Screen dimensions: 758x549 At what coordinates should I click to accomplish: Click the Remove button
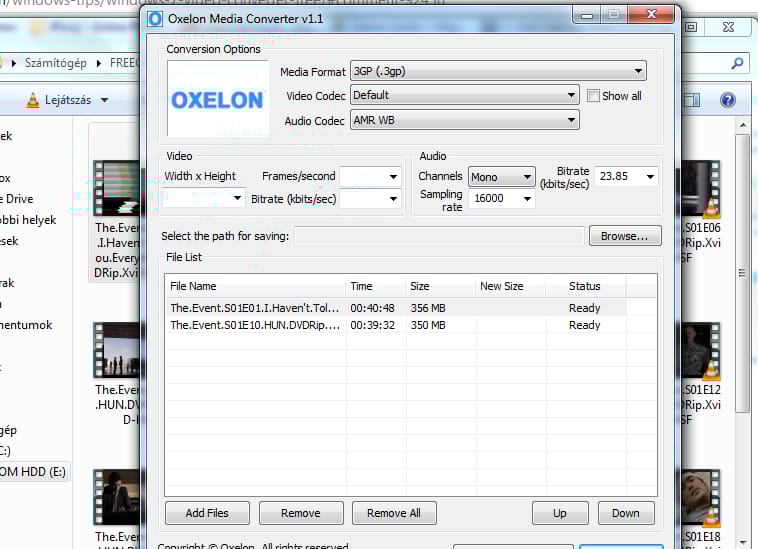pyautogui.click(x=301, y=513)
